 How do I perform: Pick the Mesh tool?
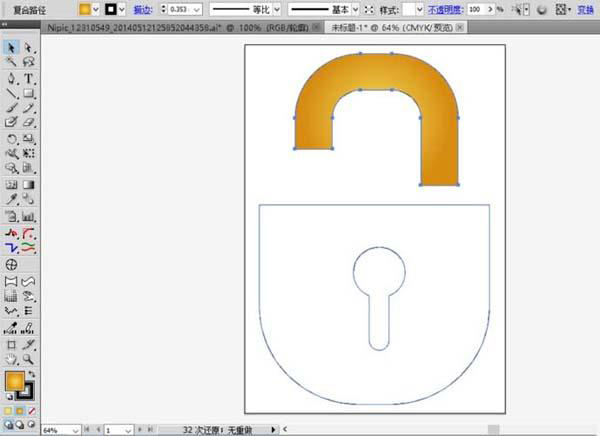click(11, 185)
